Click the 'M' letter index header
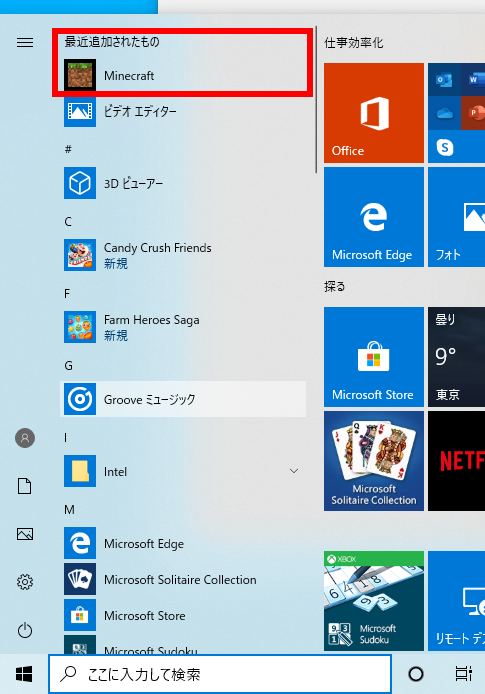Image resolution: width=485 pixels, height=694 pixels. click(69, 510)
